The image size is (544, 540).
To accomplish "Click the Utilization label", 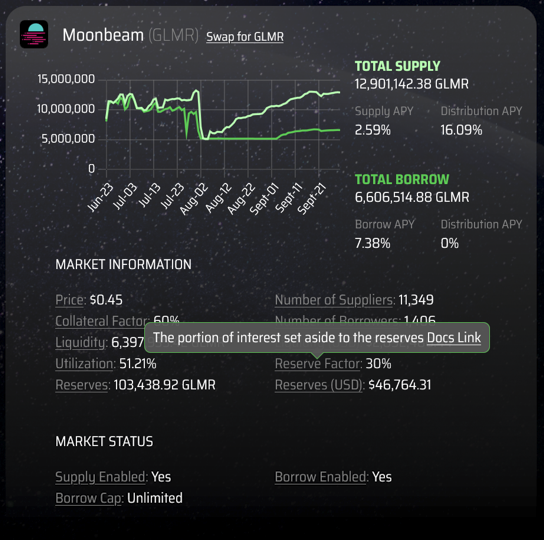I will 85,364.
